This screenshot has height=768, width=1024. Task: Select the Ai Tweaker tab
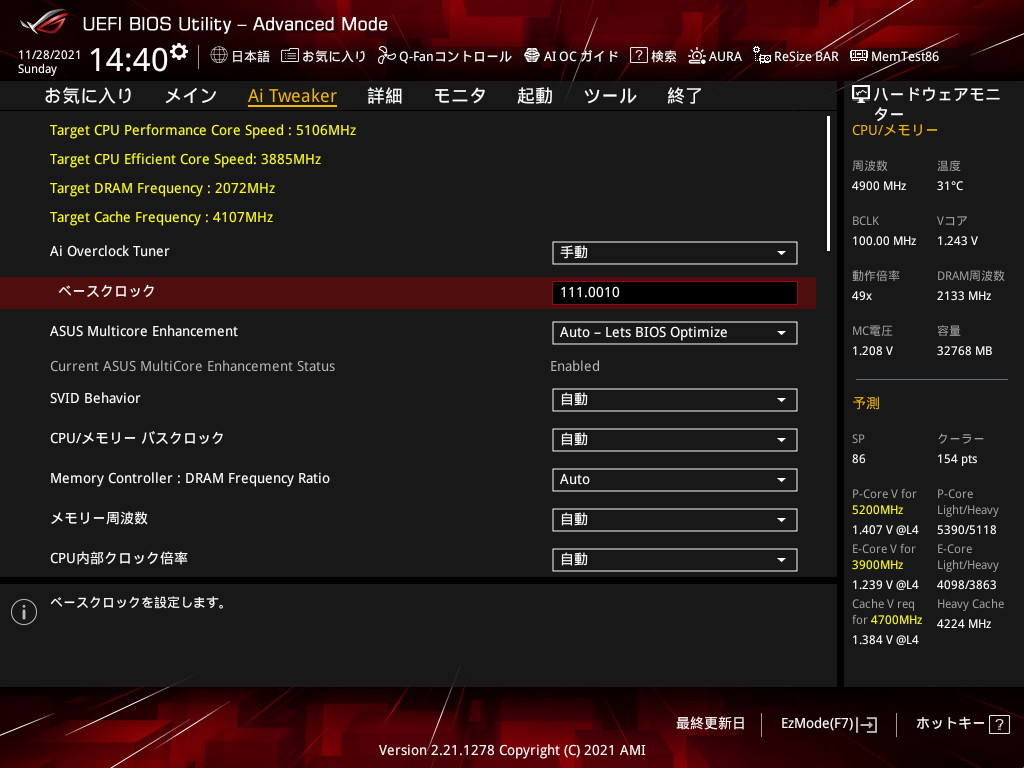tap(293, 96)
